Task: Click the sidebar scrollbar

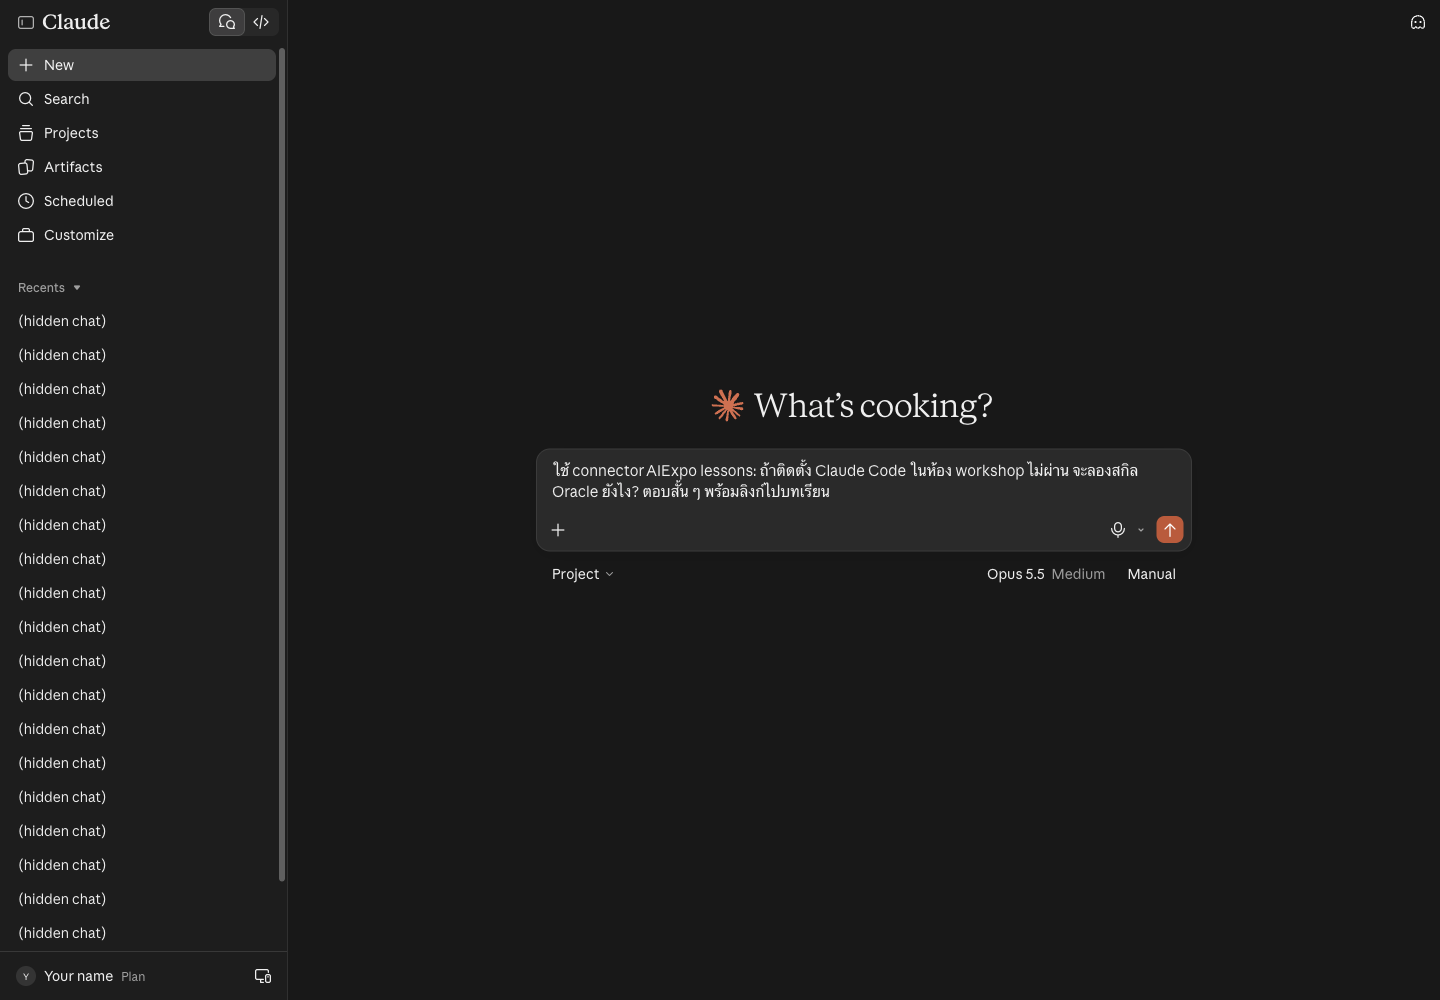Action: pos(282,465)
